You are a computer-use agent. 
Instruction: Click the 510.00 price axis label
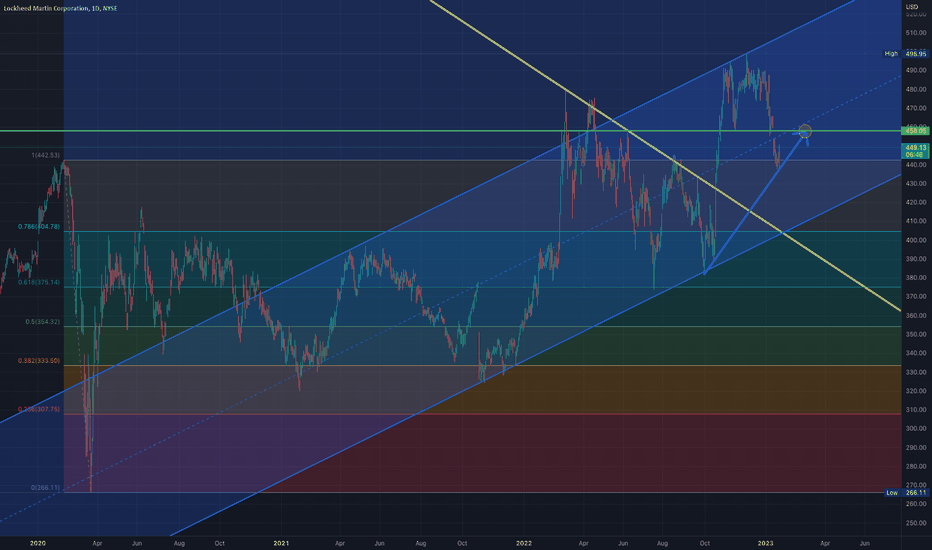click(x=916, y=33)
